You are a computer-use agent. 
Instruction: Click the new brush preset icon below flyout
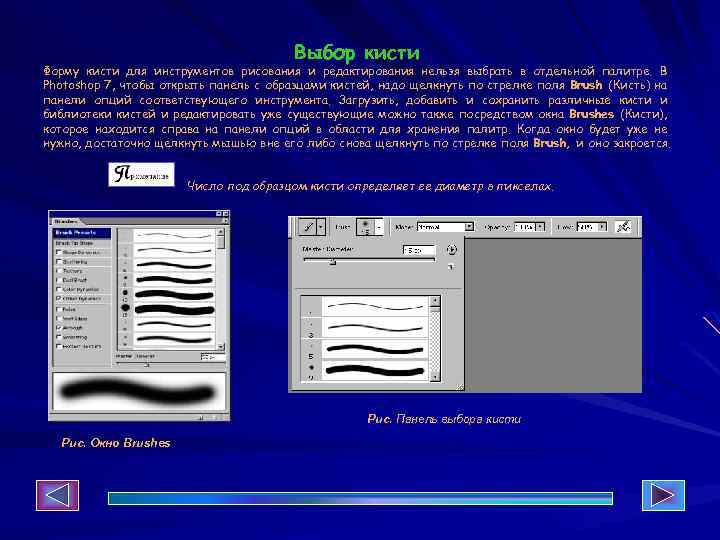coord(451,266)
